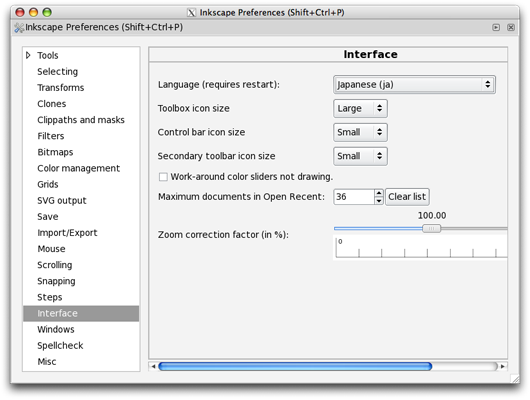
Task: Open the Control bar icon size dropdown
Action: 360,132
